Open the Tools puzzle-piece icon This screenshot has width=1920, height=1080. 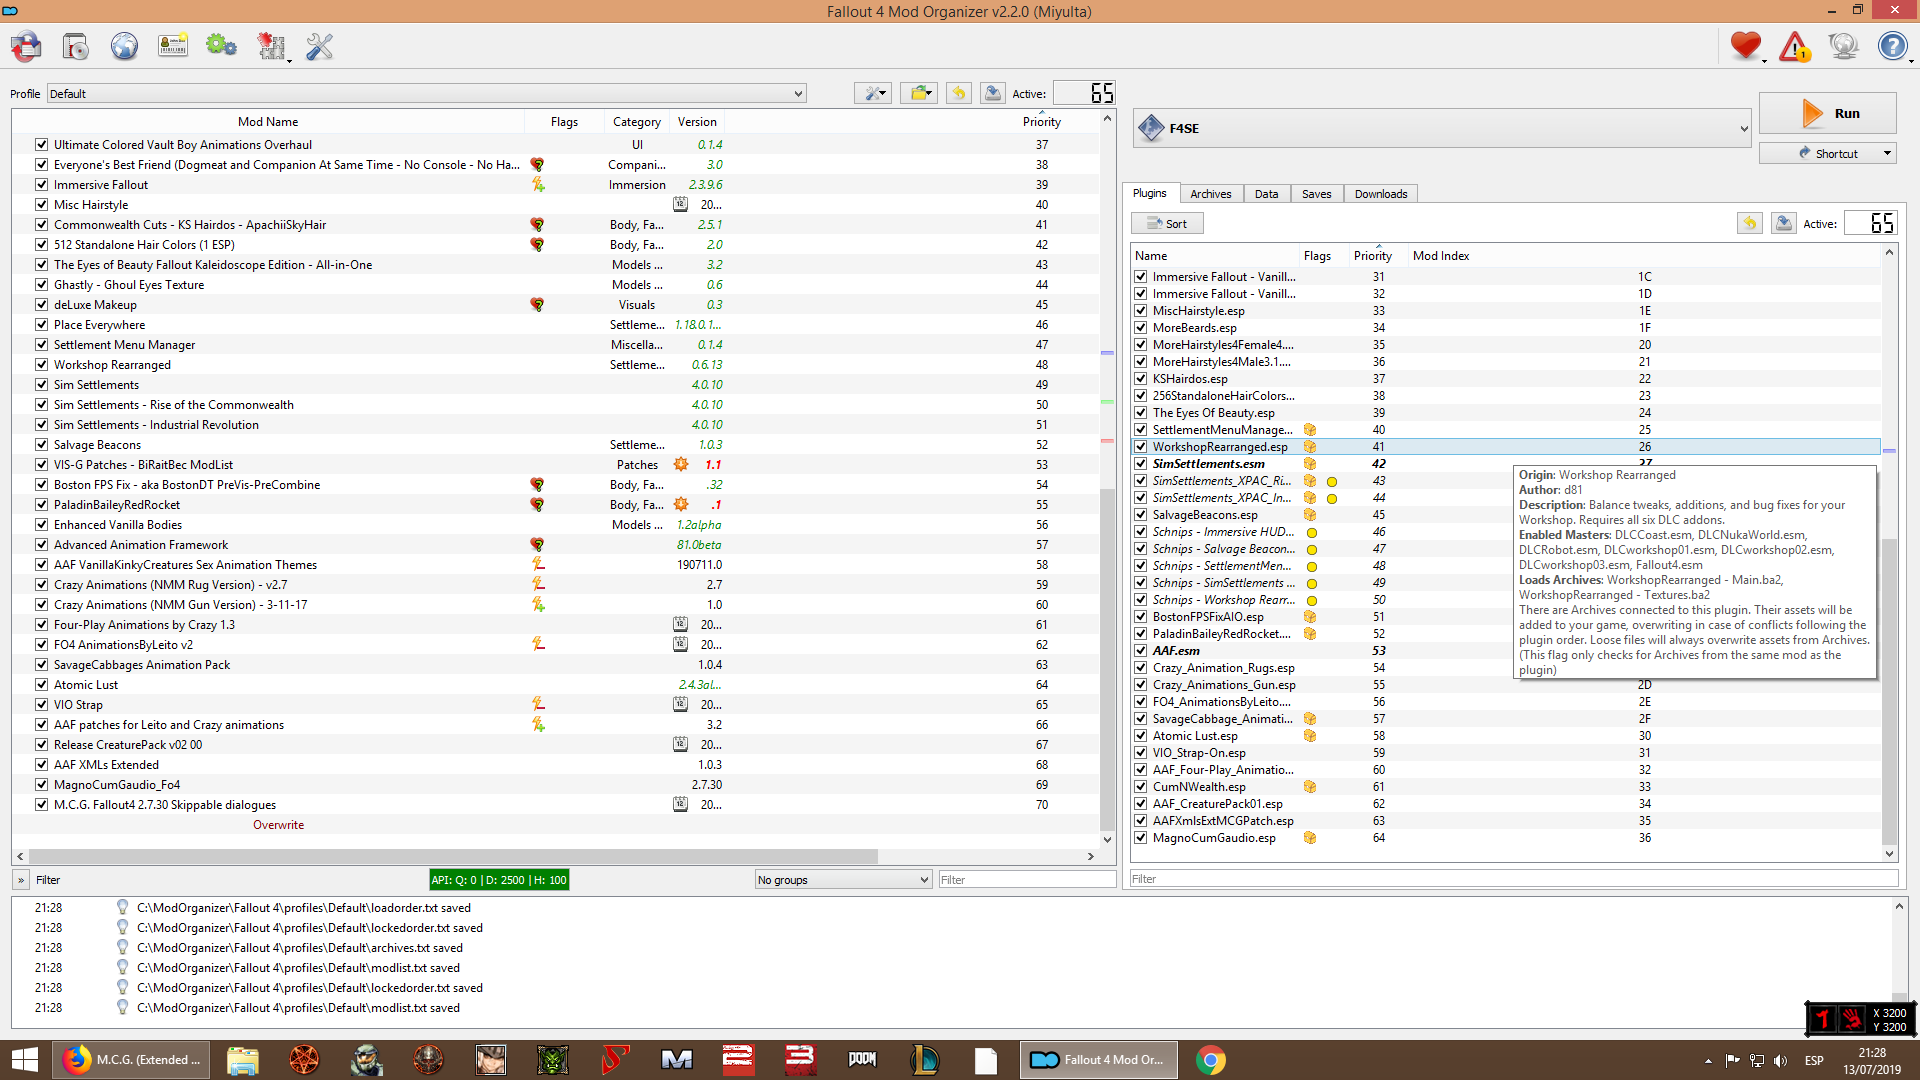pos(271,46)
